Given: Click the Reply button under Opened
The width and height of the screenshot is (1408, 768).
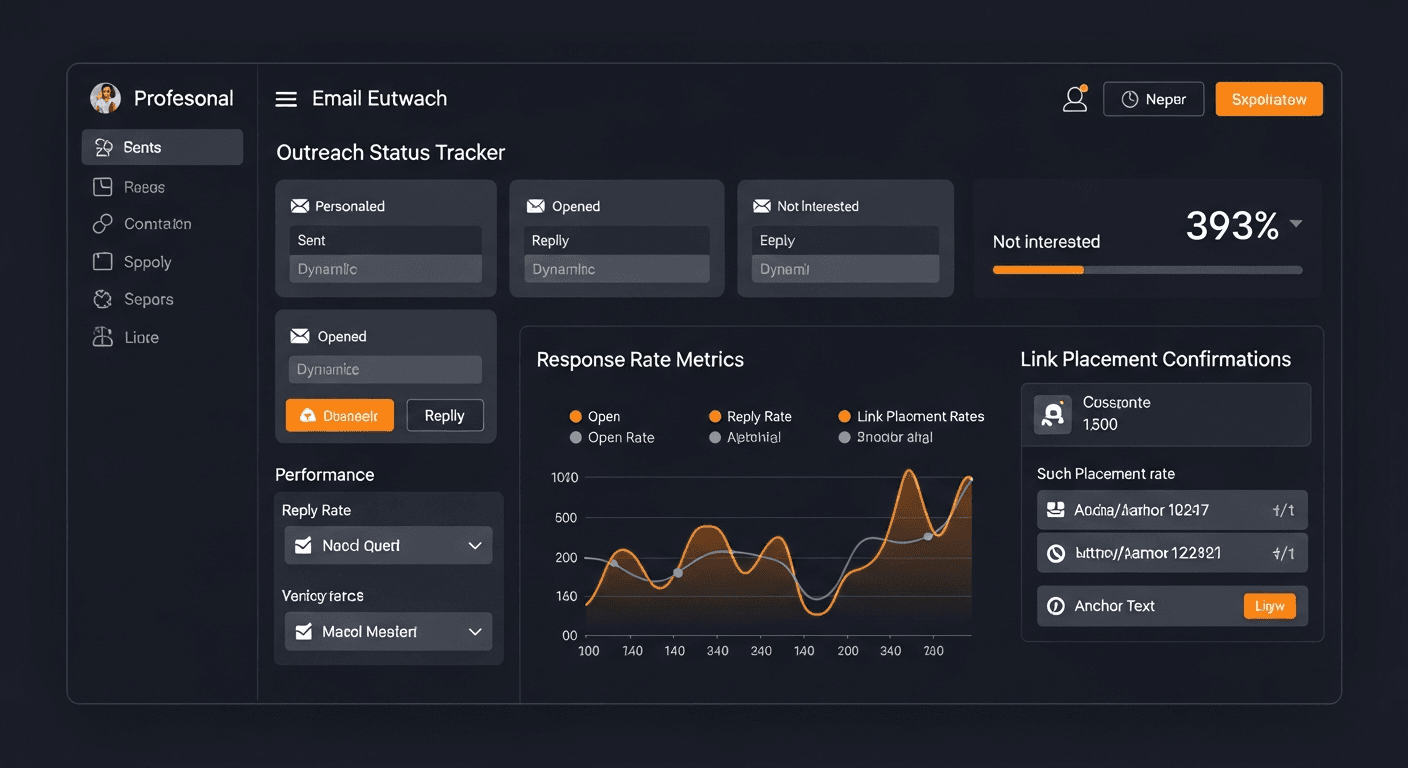Looking at the screenshot, I should [x=444, y=415].
